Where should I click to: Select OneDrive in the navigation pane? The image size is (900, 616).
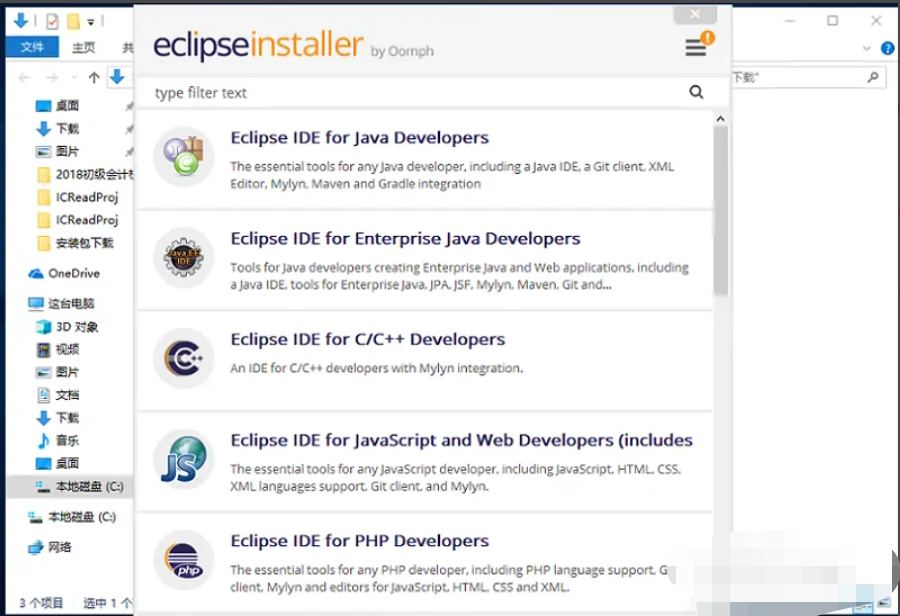[73, 273]
